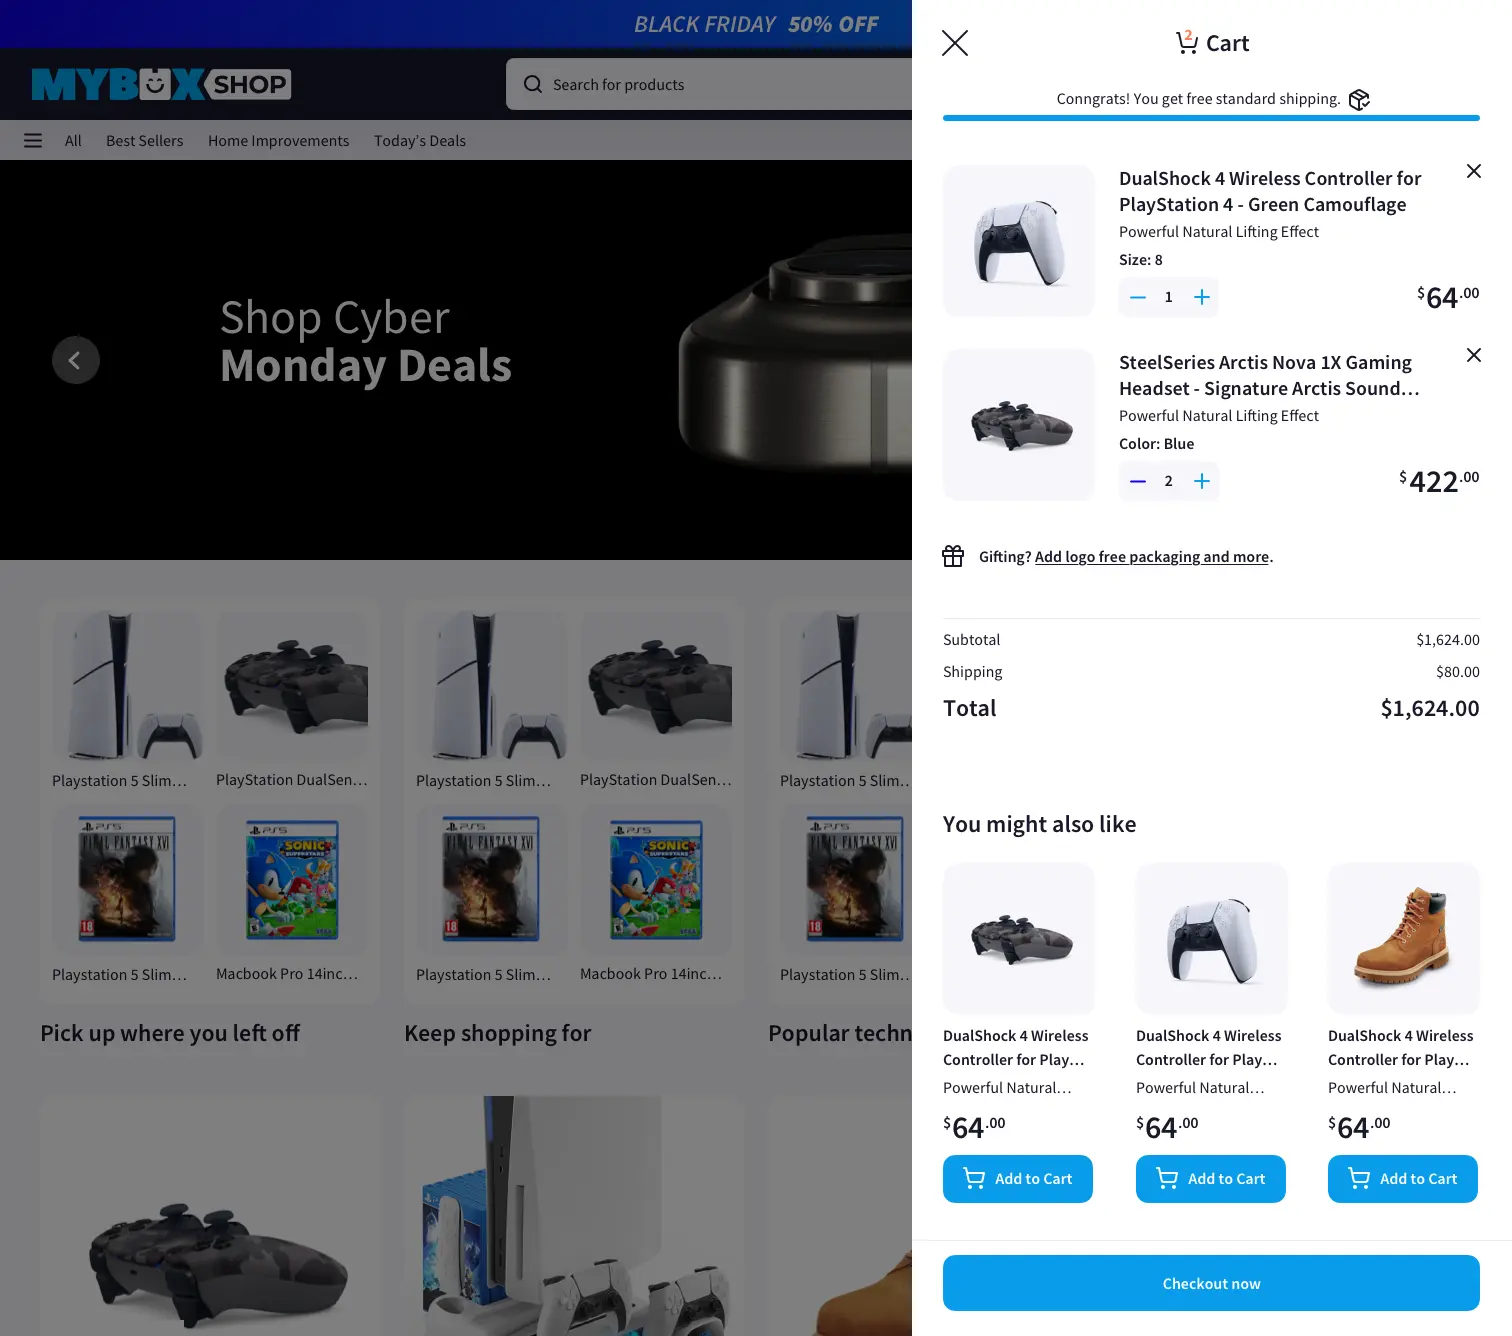Screen dimensions: 1512x1336
Task: Decrease SteelSeries headset quantity
Action: pyautogui.click(x=1138, y=481)
